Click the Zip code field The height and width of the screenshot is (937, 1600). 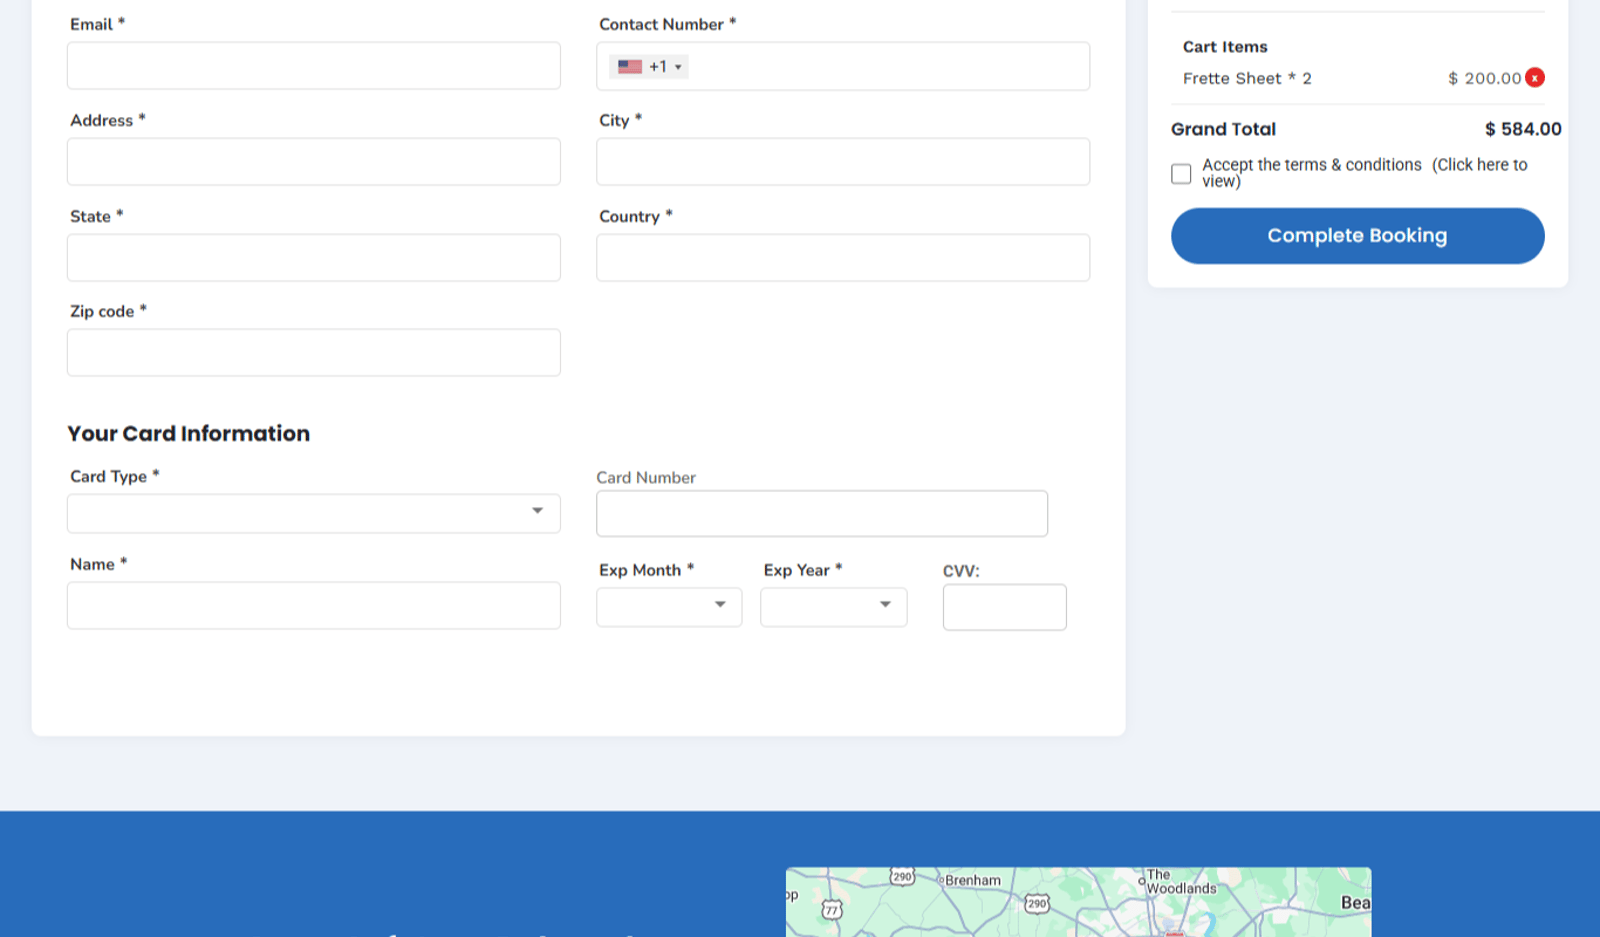pyautogui.click(x=314, y=353)
